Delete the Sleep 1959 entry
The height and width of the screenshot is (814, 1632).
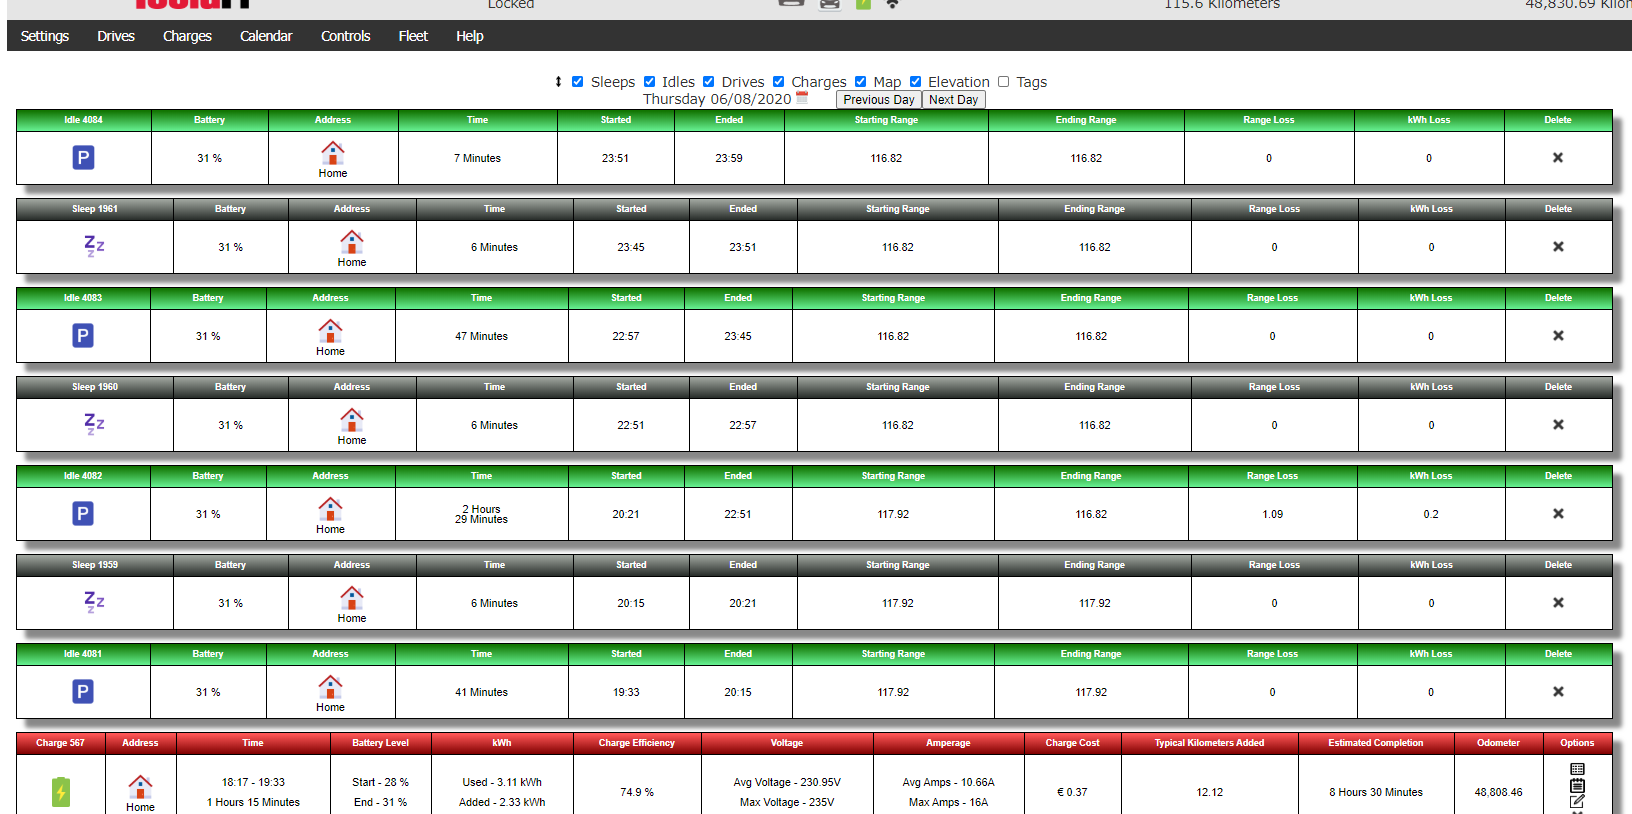tap(1558, 603)
